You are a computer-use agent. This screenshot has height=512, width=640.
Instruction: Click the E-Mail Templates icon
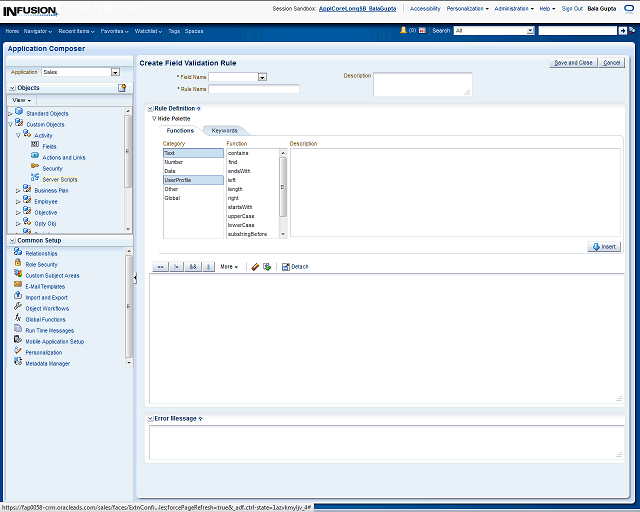(x=18, y=286)
